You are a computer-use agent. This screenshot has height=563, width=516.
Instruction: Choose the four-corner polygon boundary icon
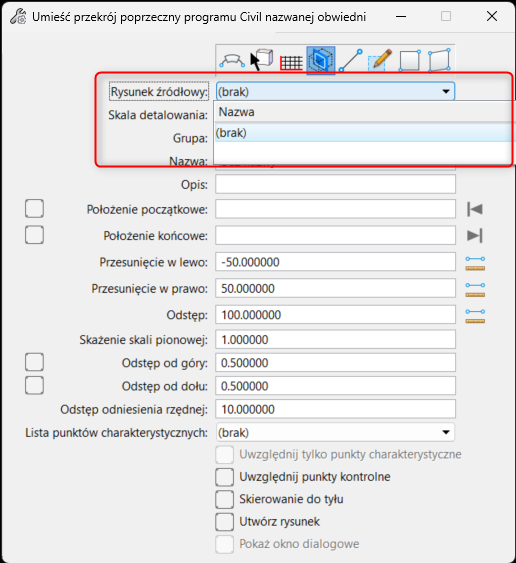coord(439,60)
